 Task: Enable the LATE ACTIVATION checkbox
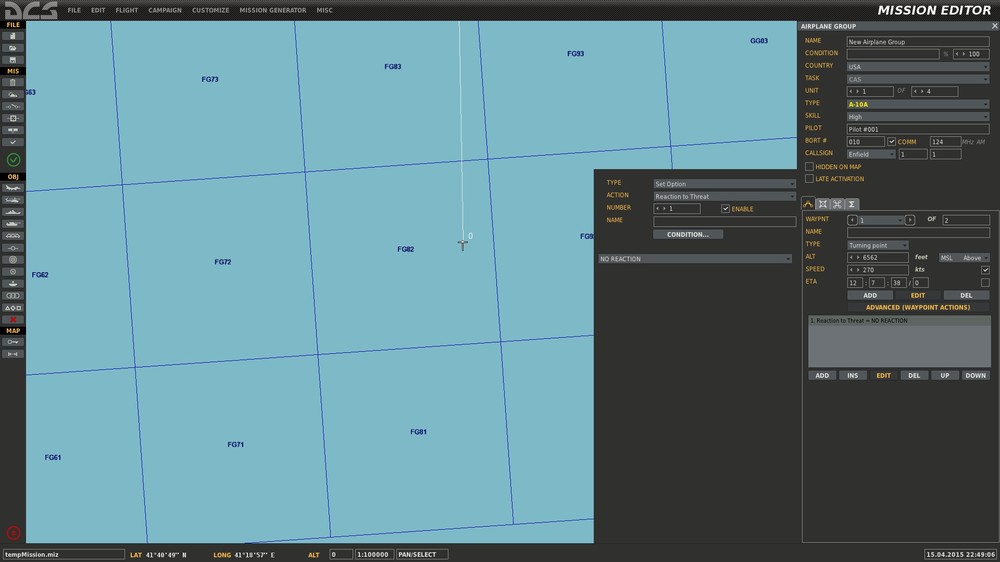809,179
